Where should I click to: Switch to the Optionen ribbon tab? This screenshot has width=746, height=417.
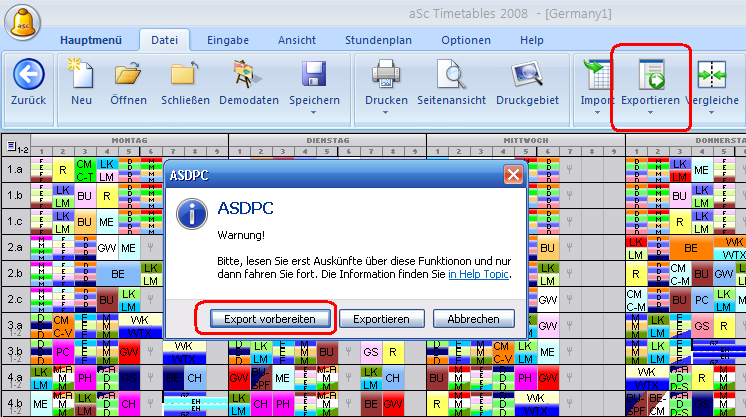click(x=466, y=40)
